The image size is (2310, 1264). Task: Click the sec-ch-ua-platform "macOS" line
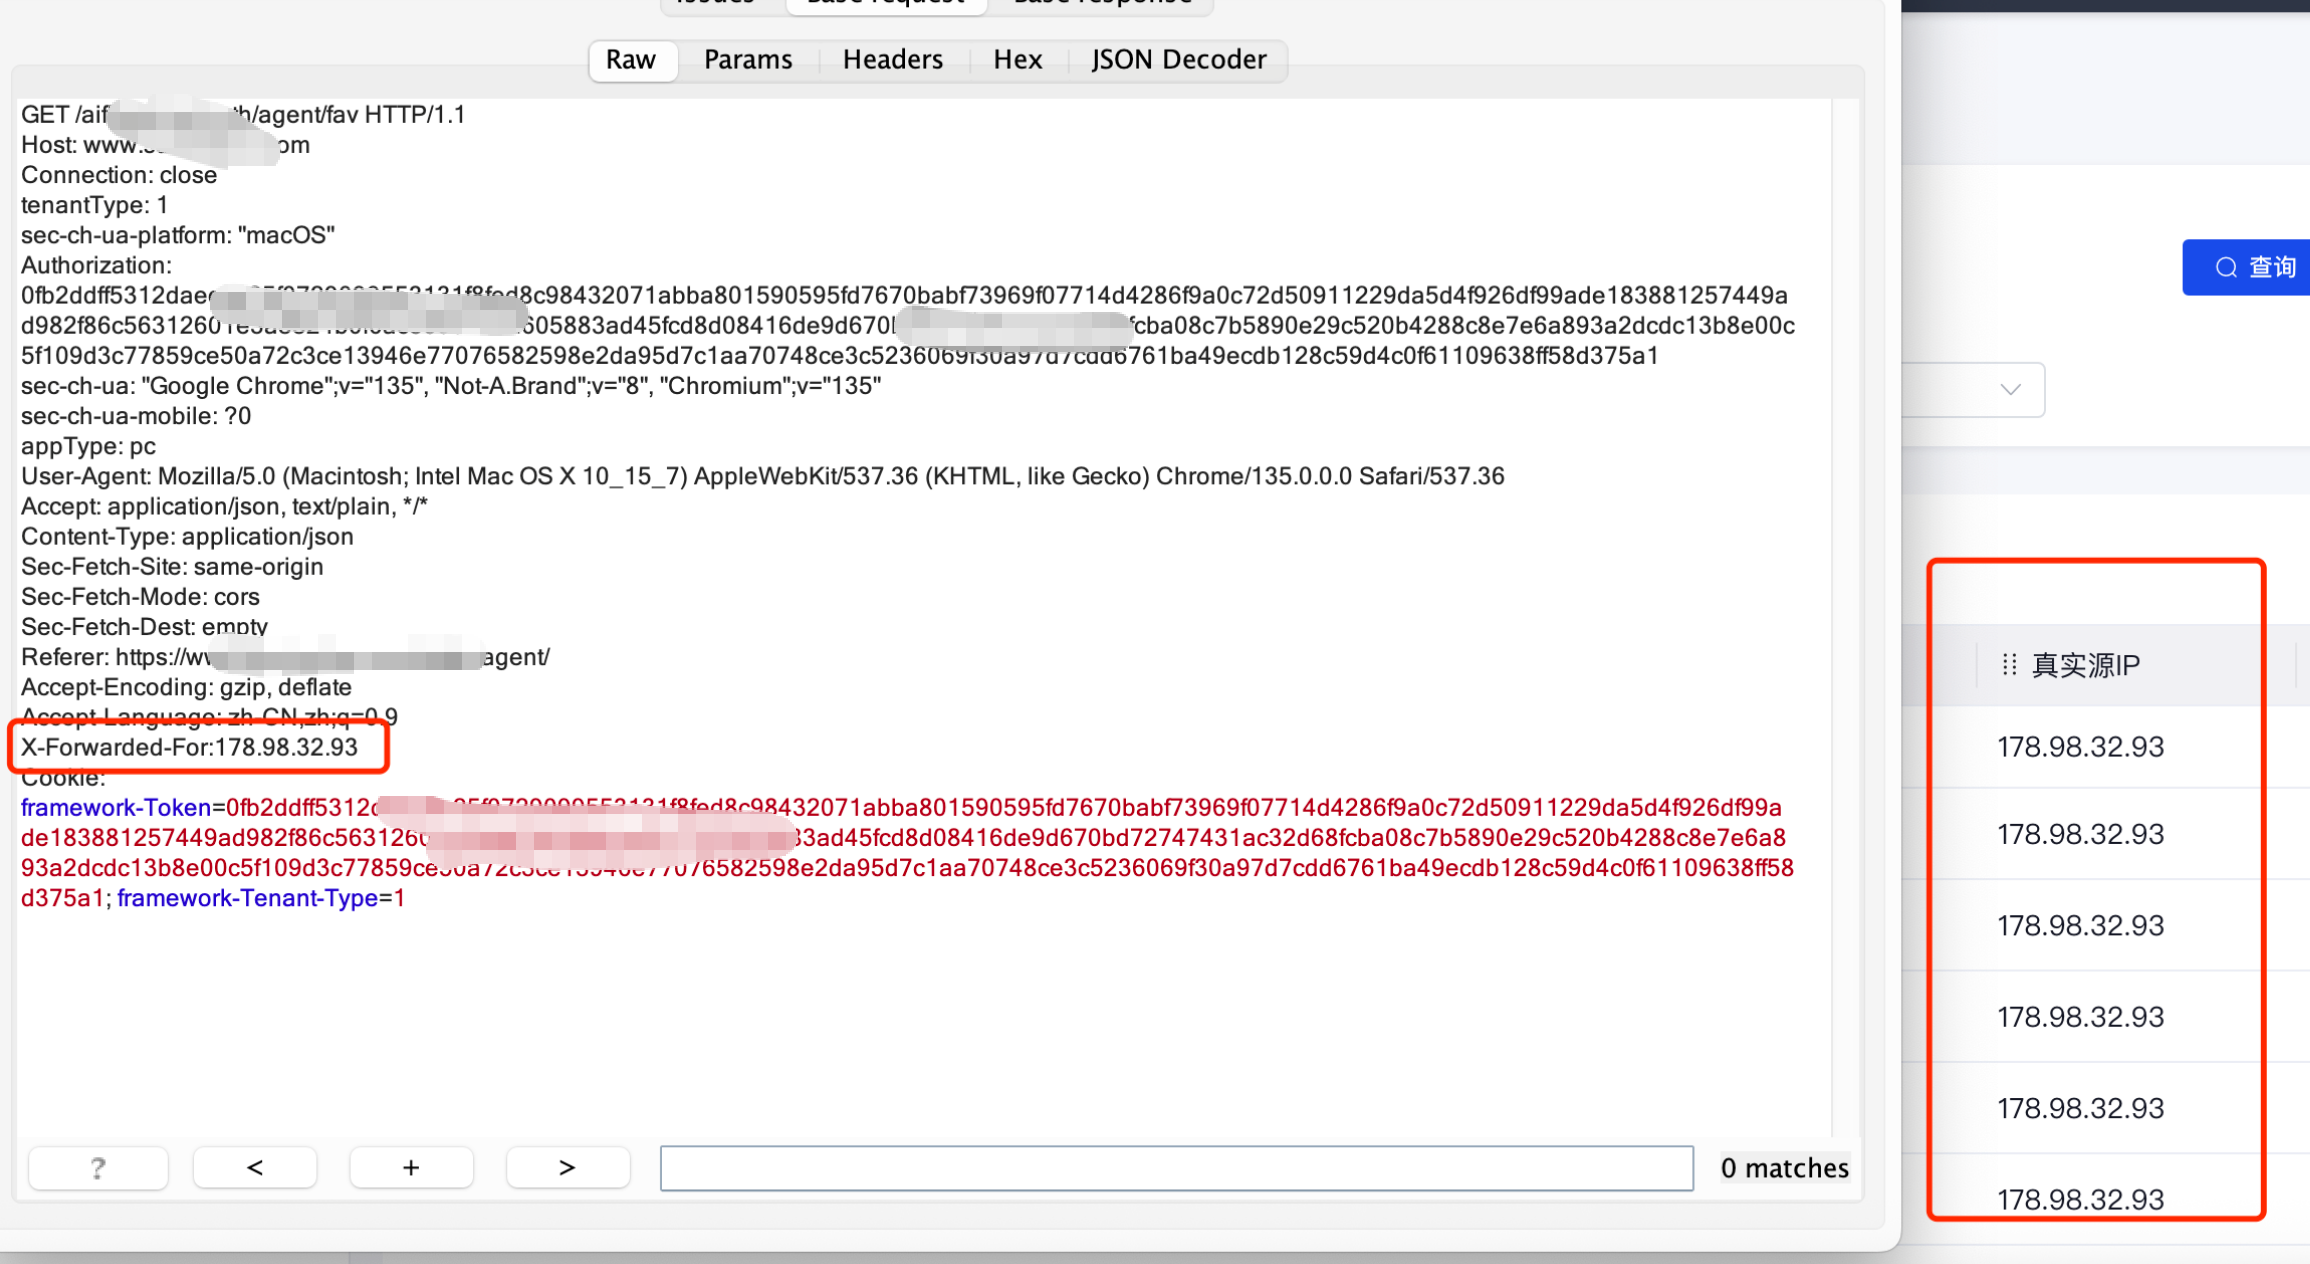click(x=178, y=235)
